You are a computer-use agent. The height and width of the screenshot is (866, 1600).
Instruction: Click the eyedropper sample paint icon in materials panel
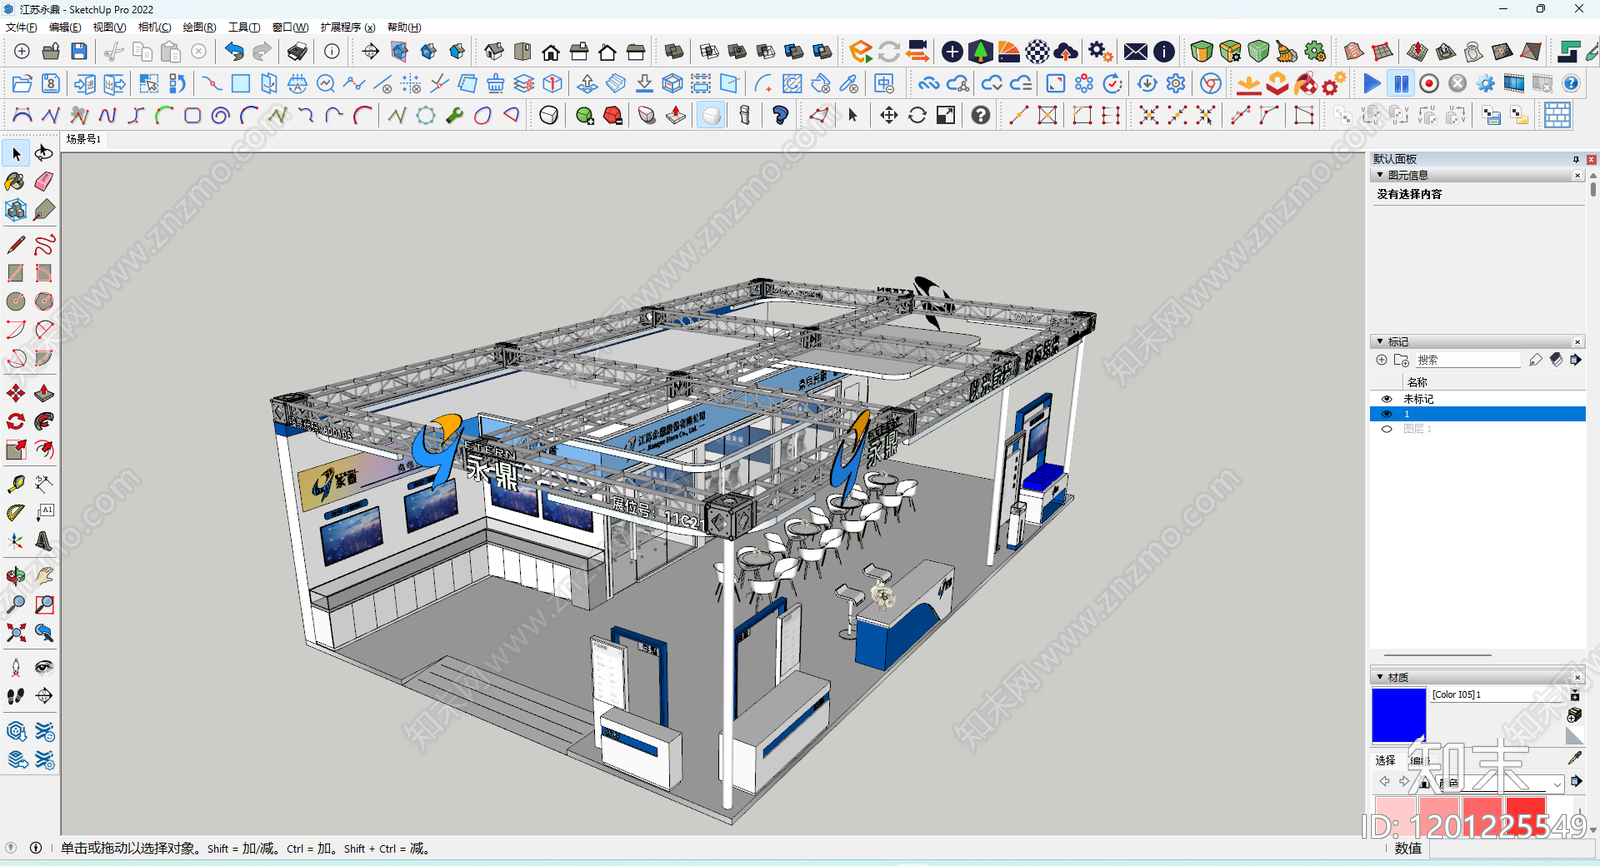point(1575,759)
